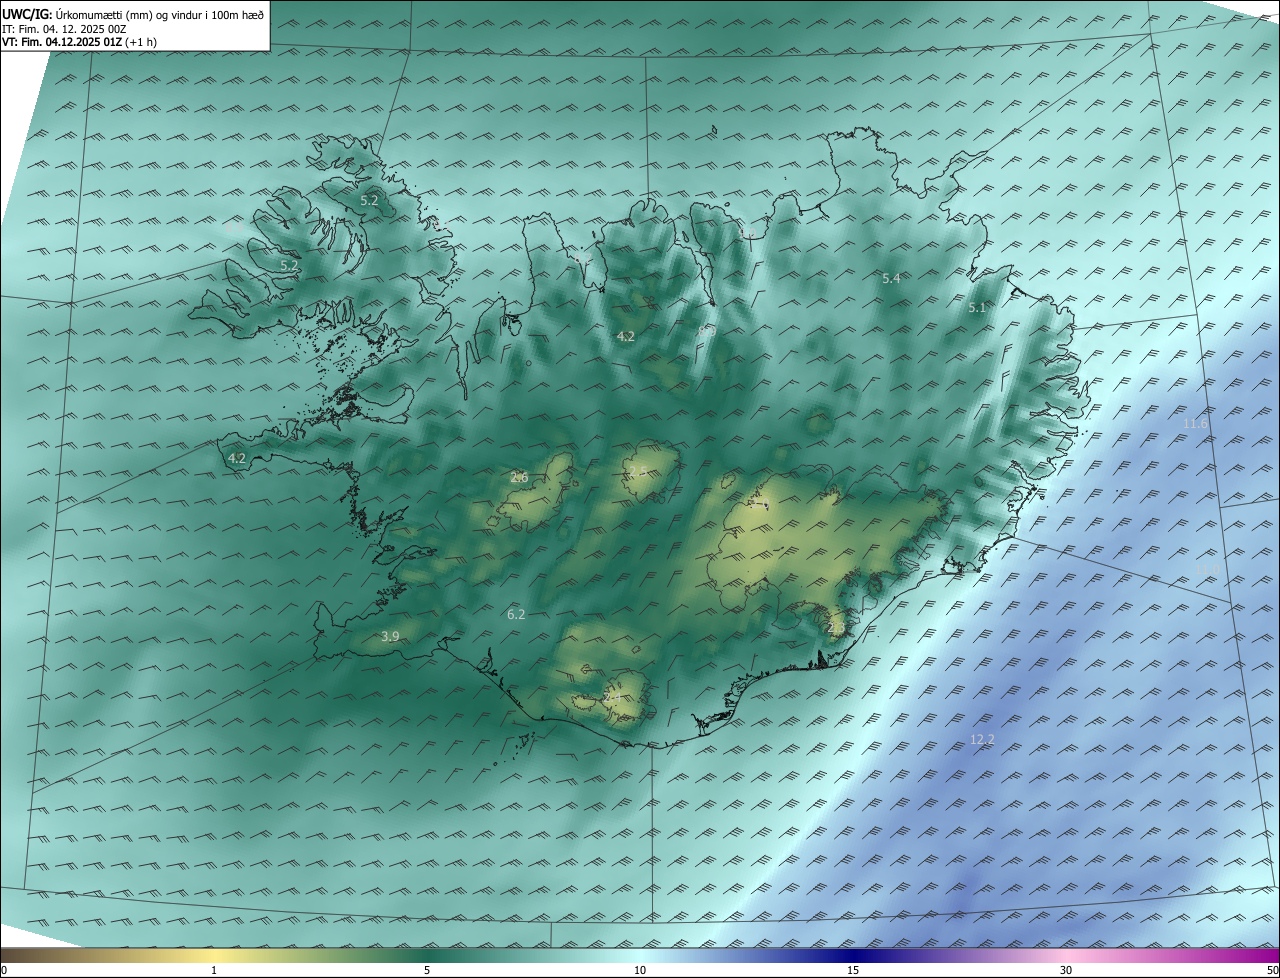Click the 12.2 value over the southeast sea
This screenshot has height=978, width=1280.
[982, 740]
